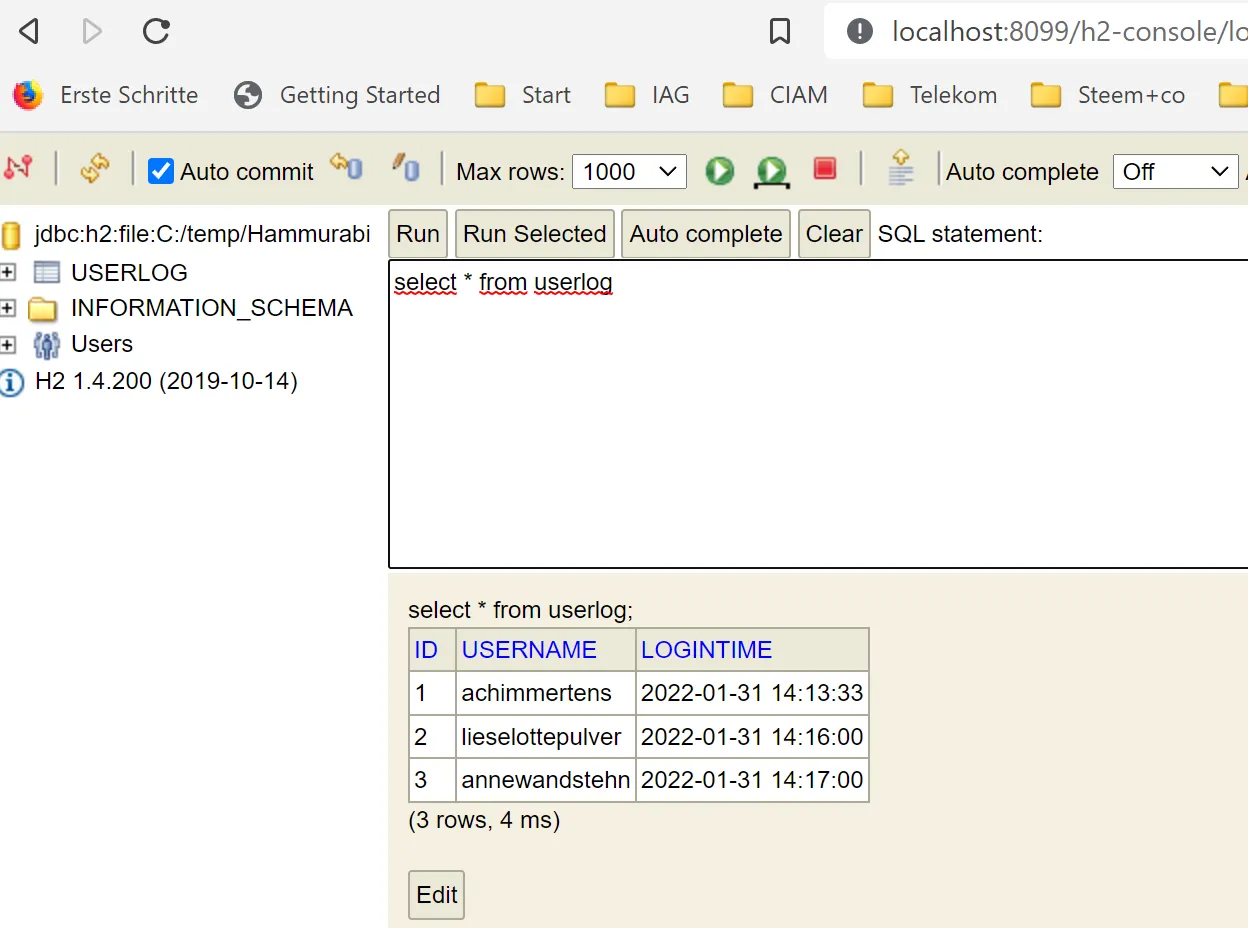Click the INFORMATION_SCHEMA folder icon
This screenshot has height=928, width=1248.
43,308
